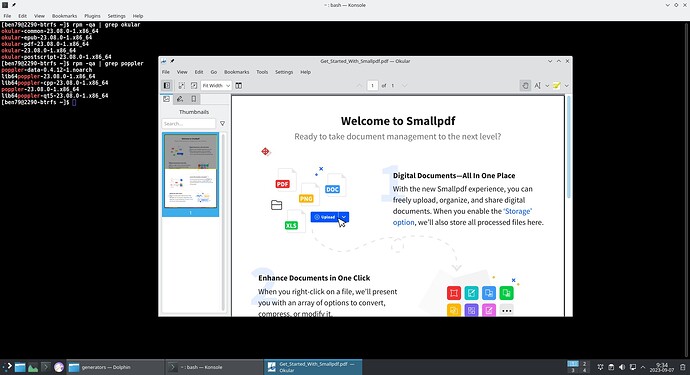Image resolution: width=690 pixels, height=375 pixels.
Task: Toggle the Okular sidebar visibility button
Action: (167, 85)
